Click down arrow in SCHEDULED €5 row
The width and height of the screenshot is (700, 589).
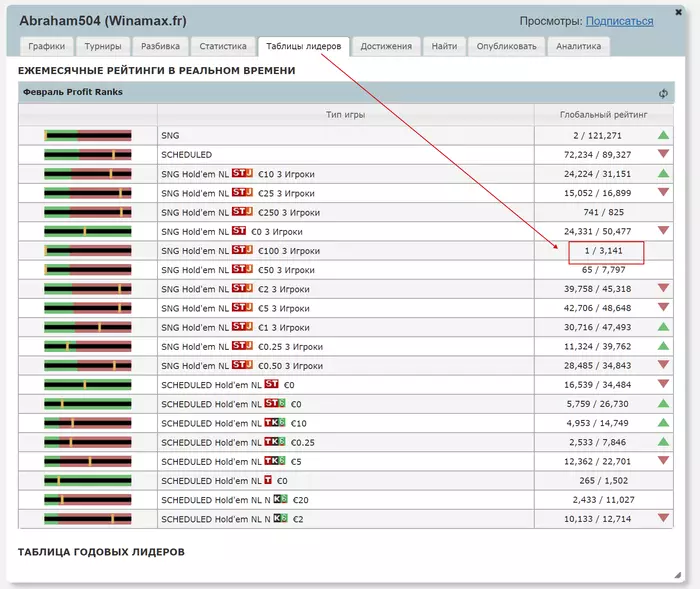point(663,461)
